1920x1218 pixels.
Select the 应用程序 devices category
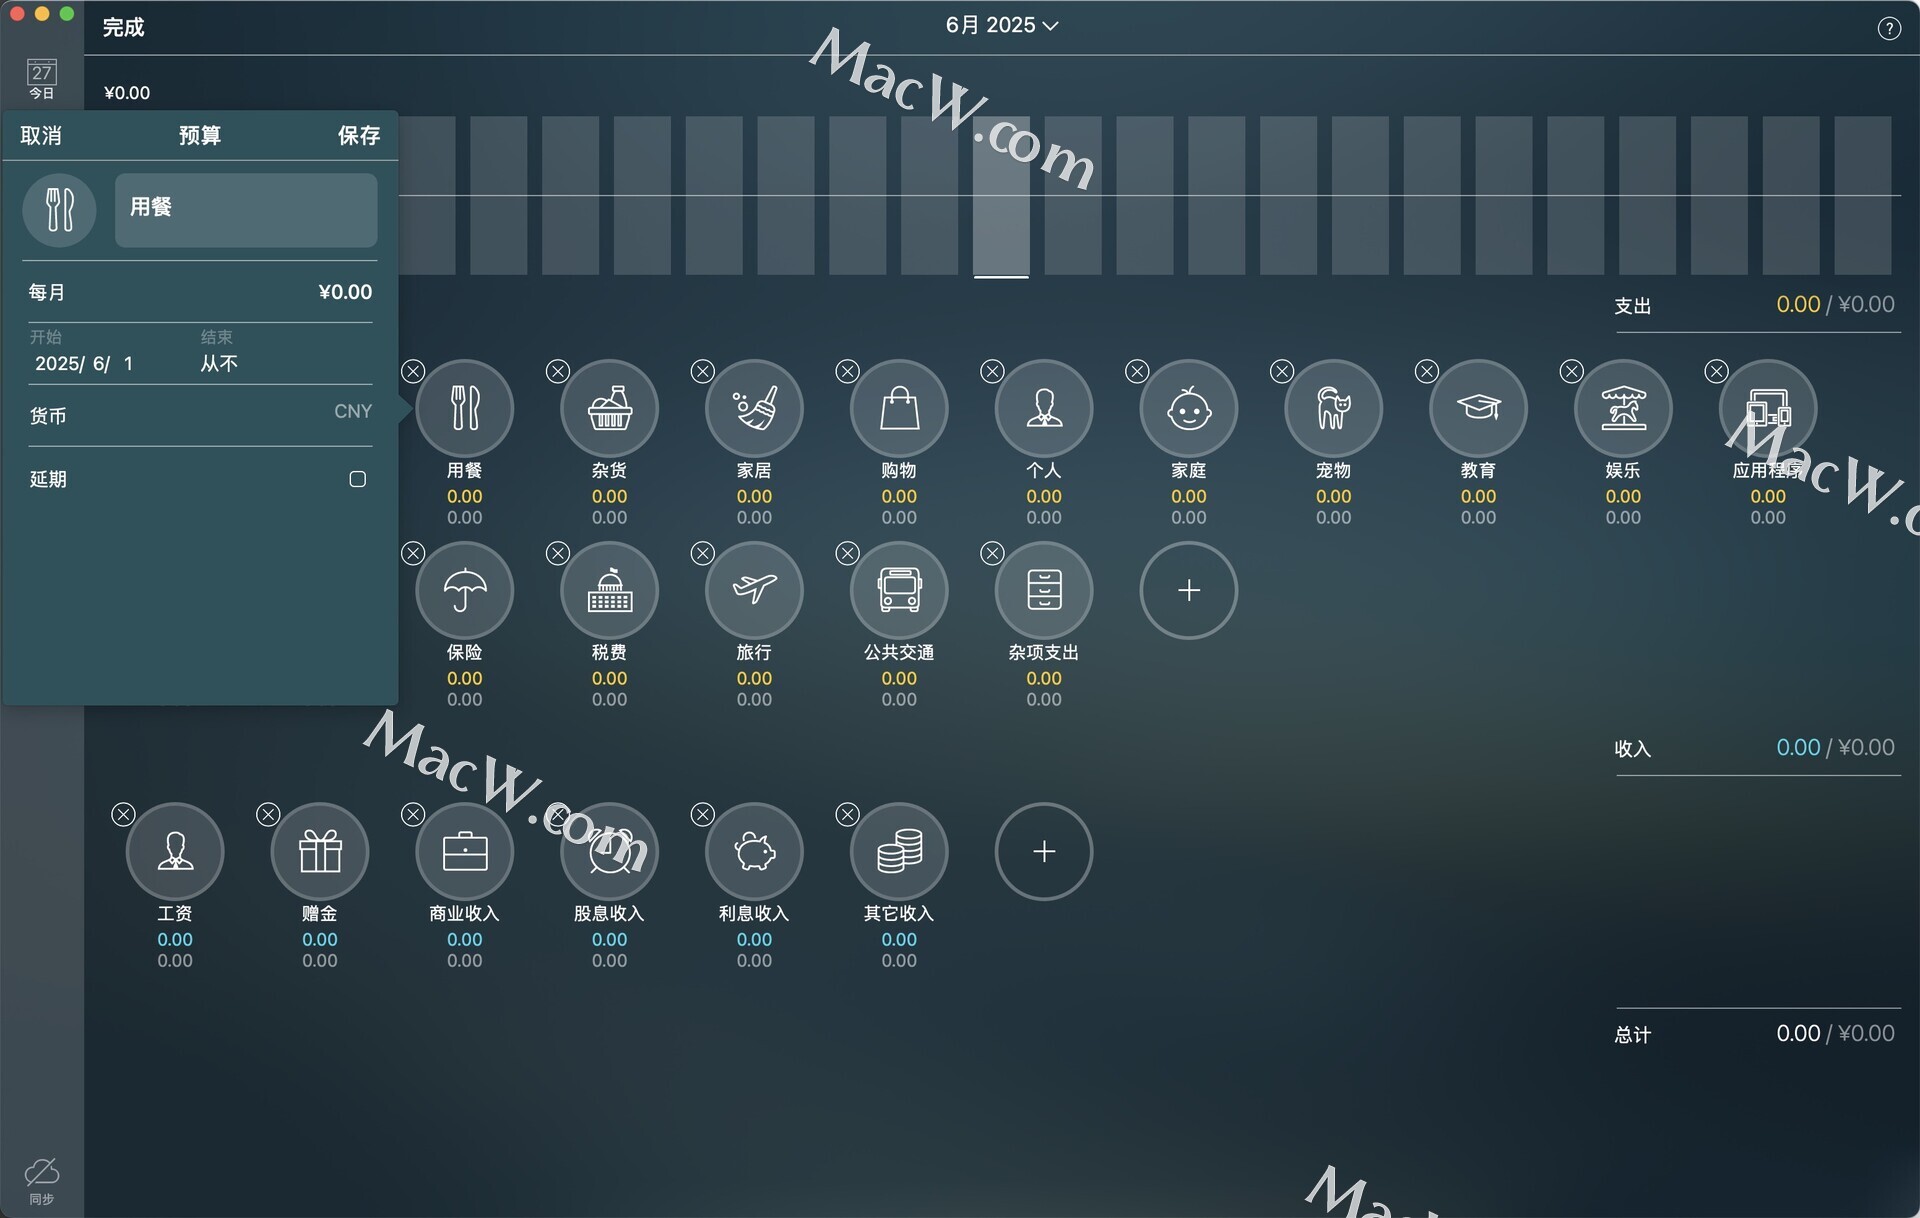(1768, 408)
